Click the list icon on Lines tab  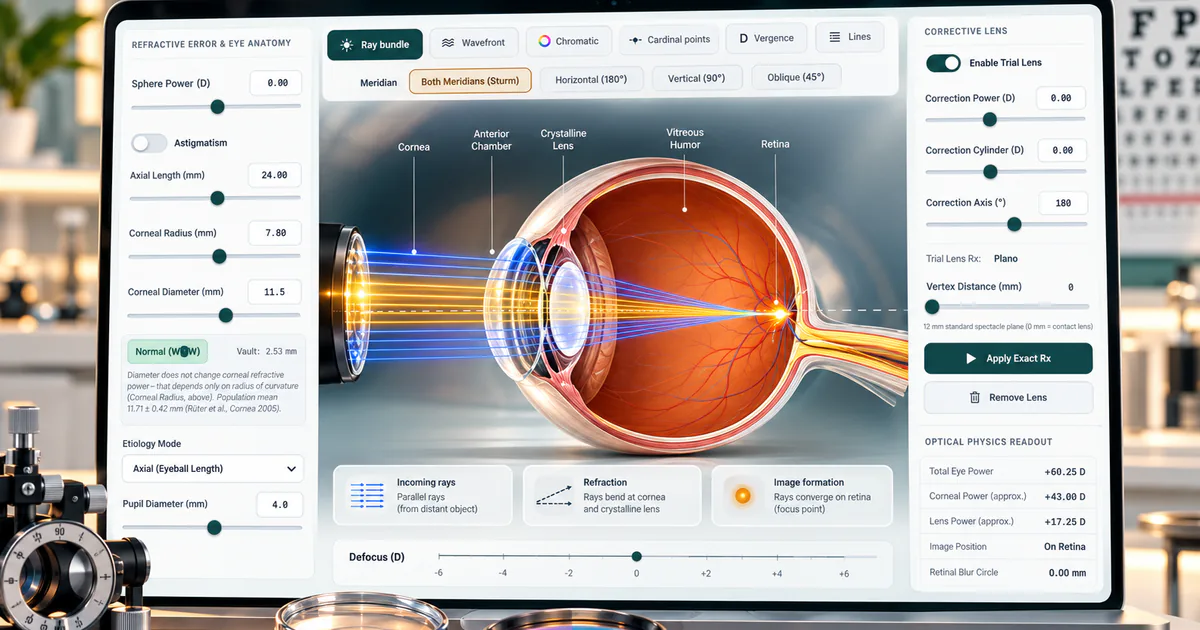click(x=835, y=37)
